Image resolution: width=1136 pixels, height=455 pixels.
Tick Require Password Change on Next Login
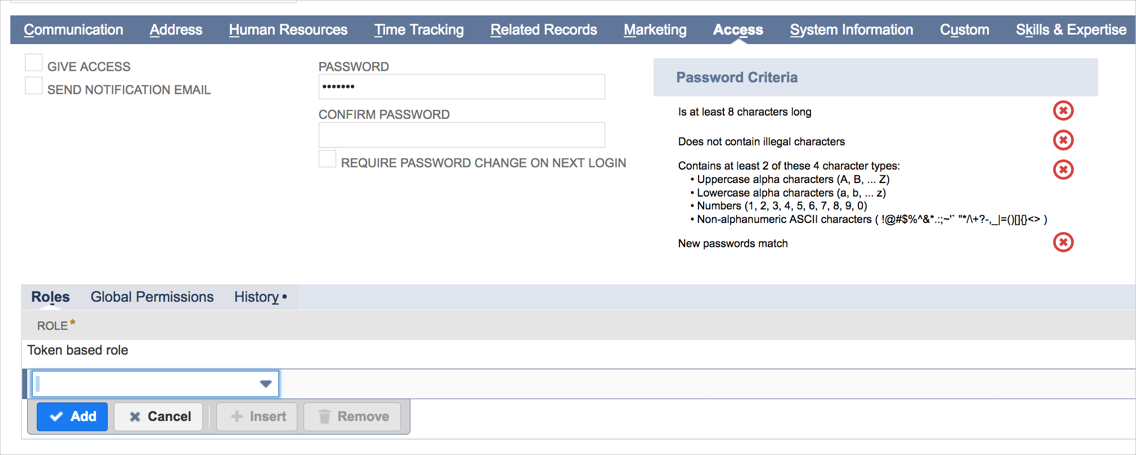tap(327, 160)
